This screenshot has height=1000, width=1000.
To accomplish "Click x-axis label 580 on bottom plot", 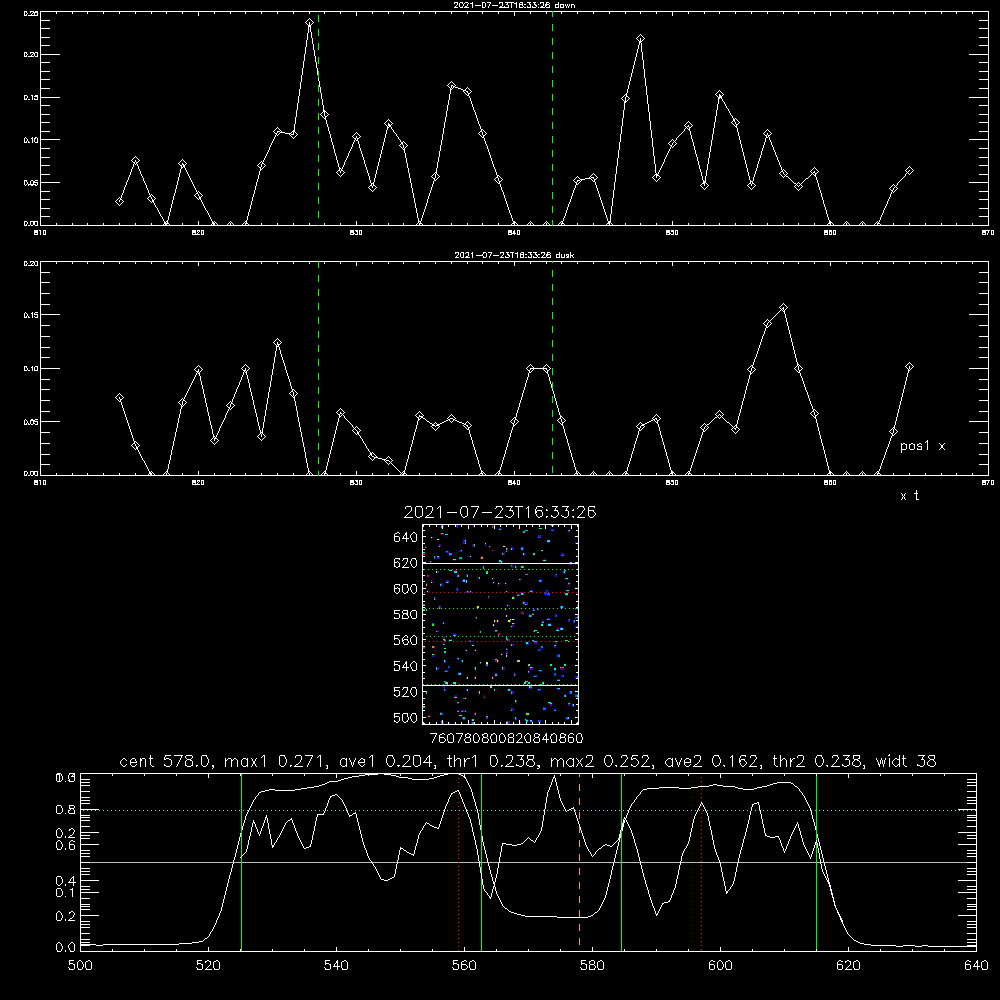I will [x=592, y=966].
